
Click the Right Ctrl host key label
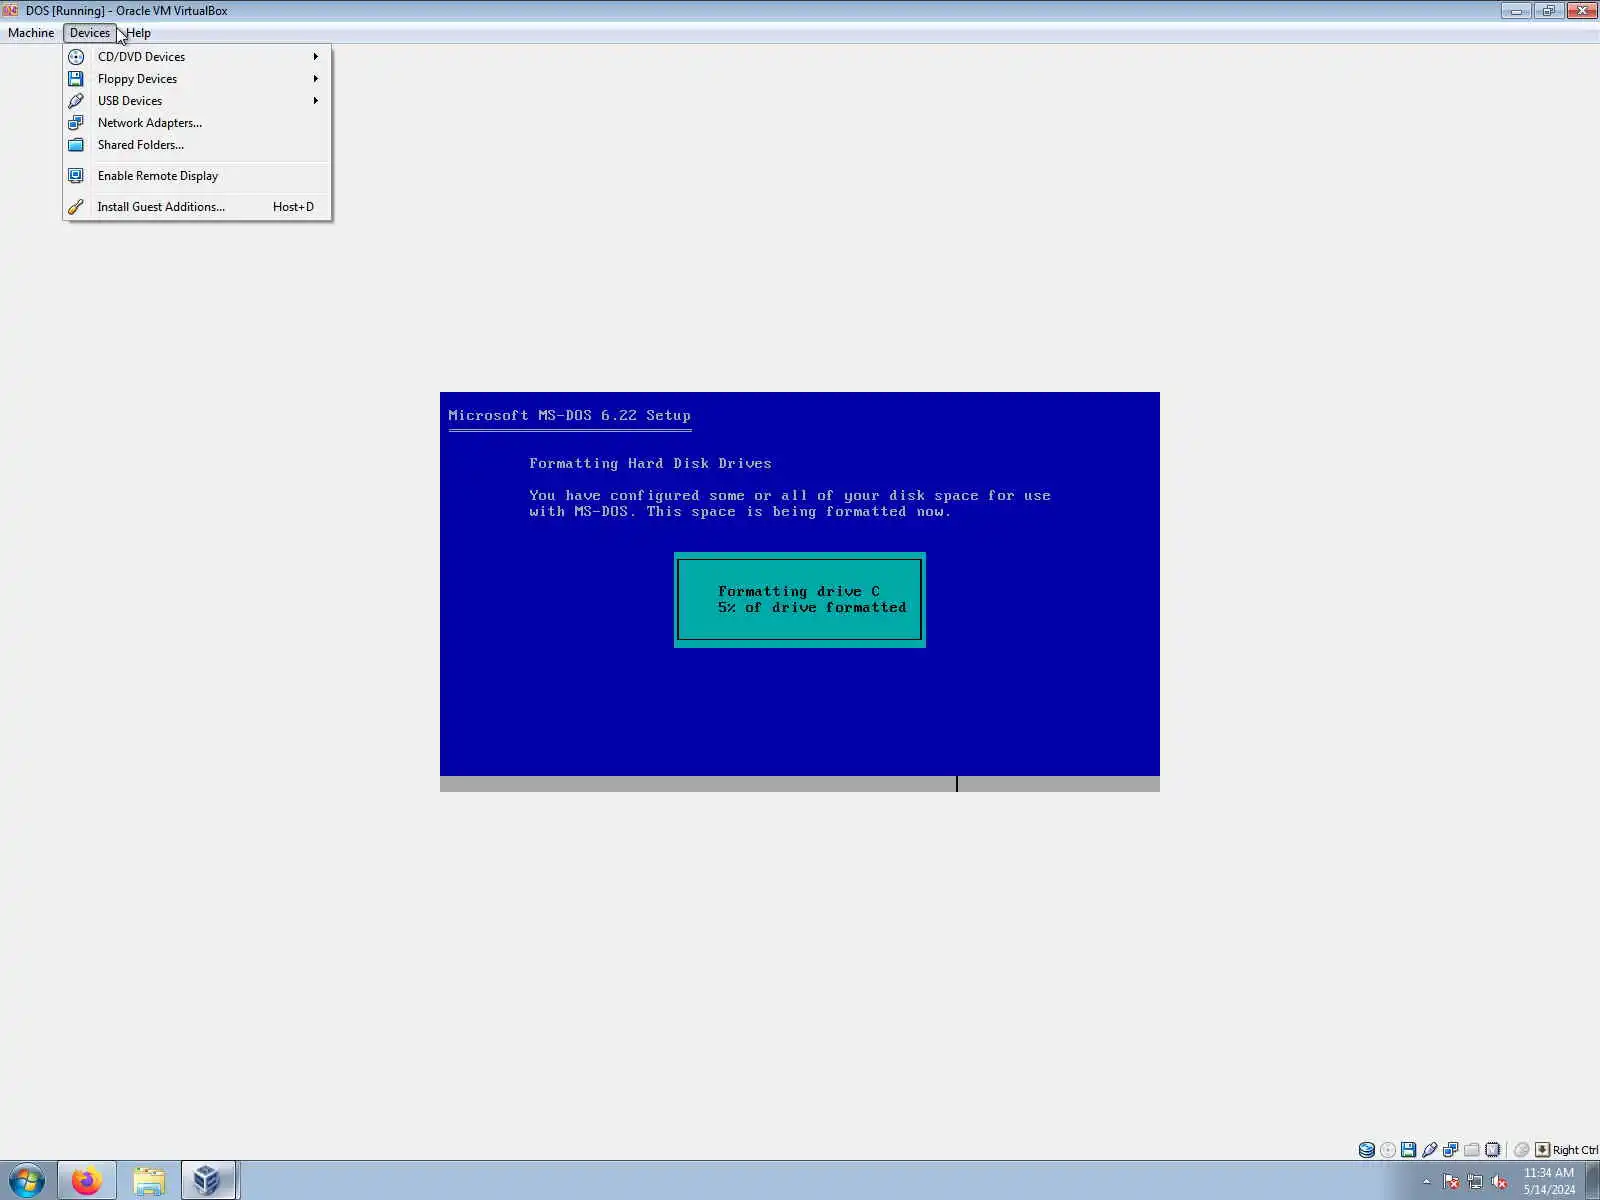[x=1575, y=1150]
